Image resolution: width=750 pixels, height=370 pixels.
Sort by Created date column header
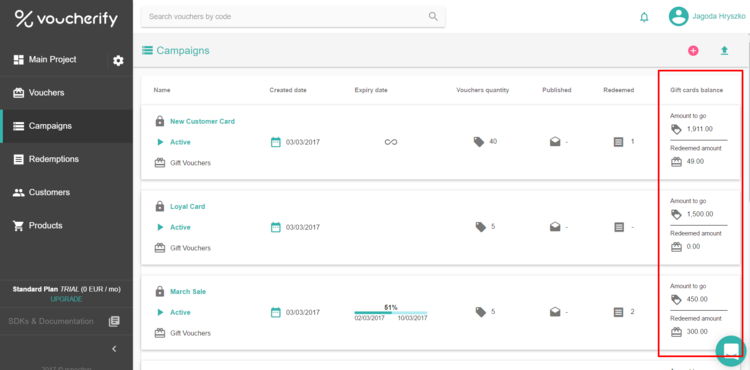[288, 90]
